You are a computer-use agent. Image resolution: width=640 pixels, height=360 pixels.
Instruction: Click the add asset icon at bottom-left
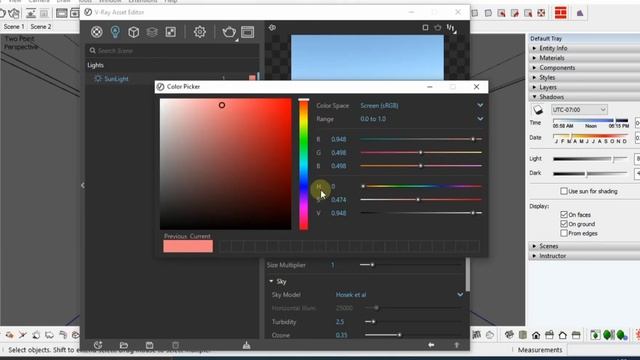pyautogui.click(x=98, y=345)
